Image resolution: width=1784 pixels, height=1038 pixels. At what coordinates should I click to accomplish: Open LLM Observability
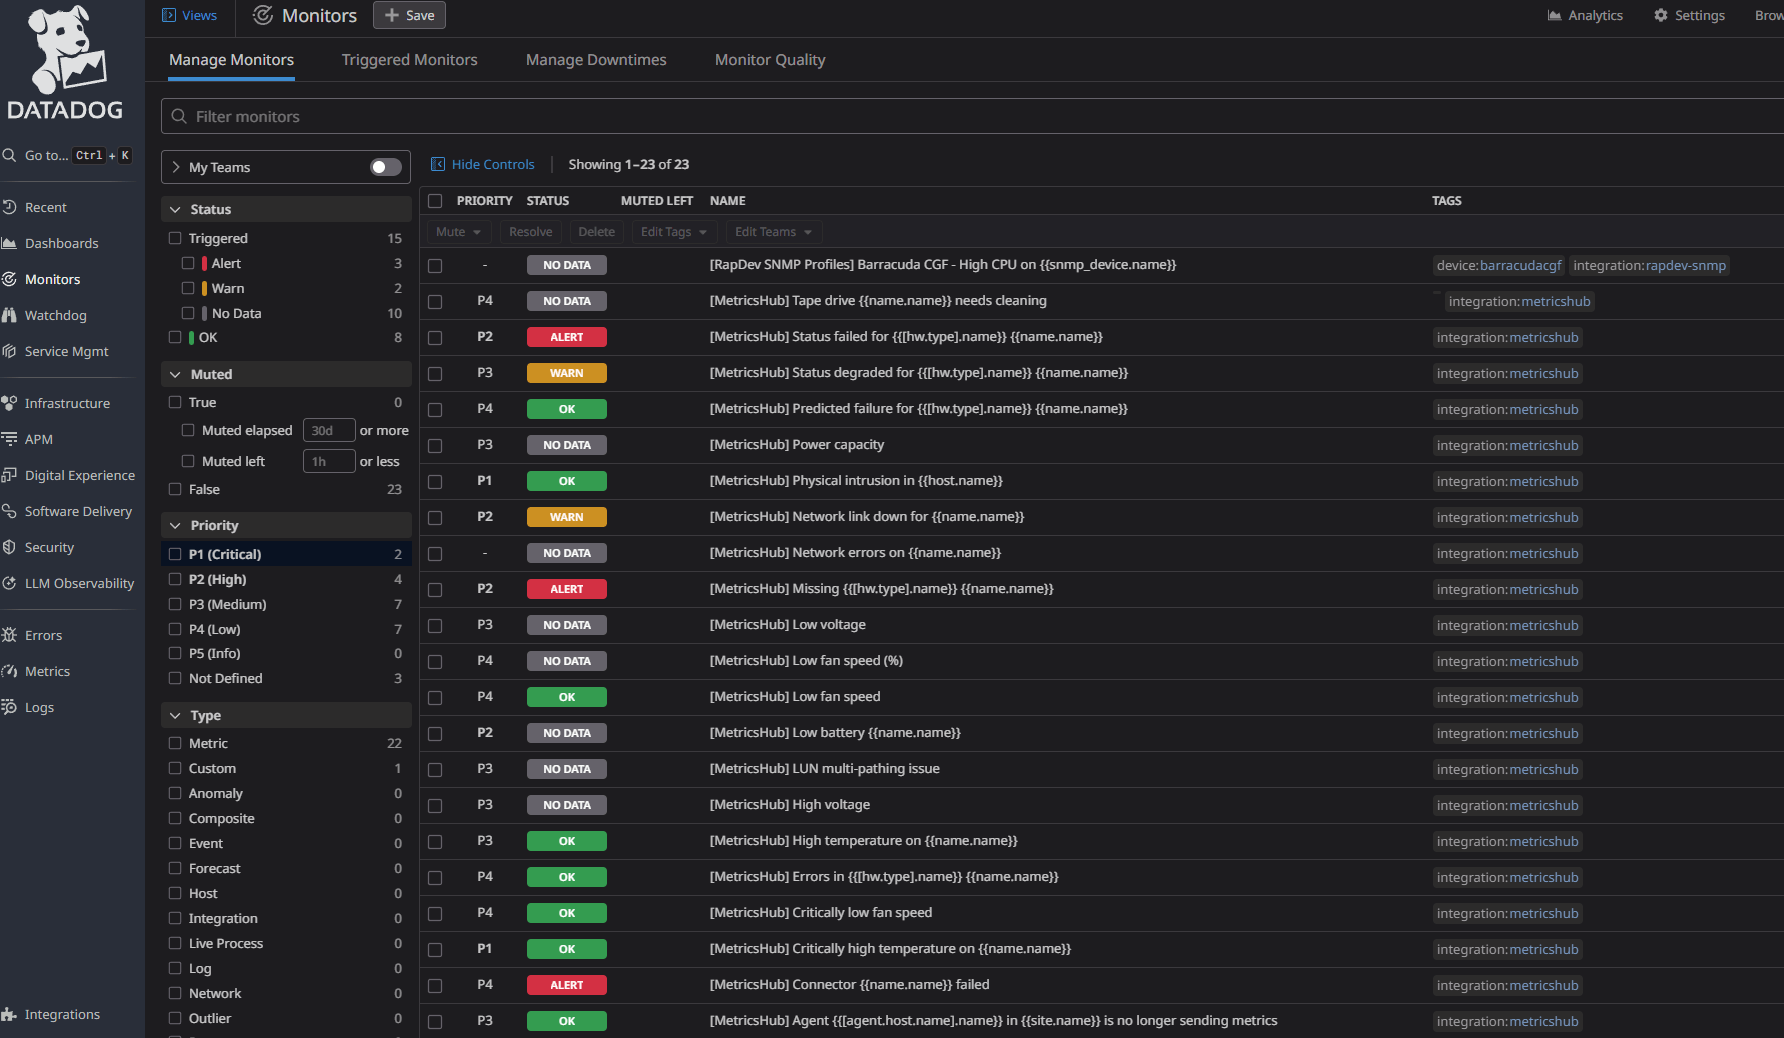[x=79, y=583]
